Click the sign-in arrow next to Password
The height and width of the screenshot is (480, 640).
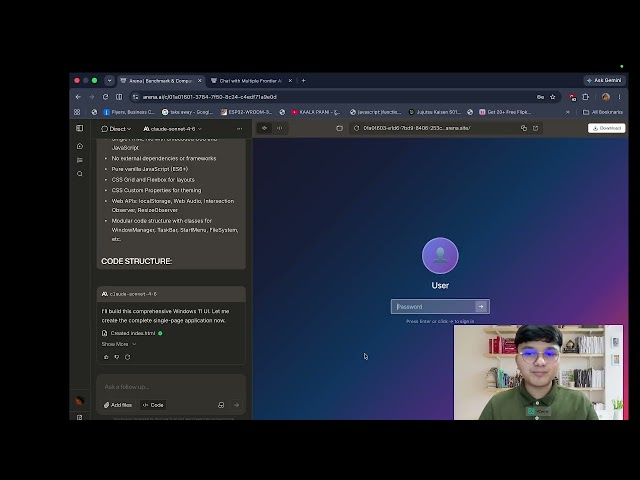(481, 307)
